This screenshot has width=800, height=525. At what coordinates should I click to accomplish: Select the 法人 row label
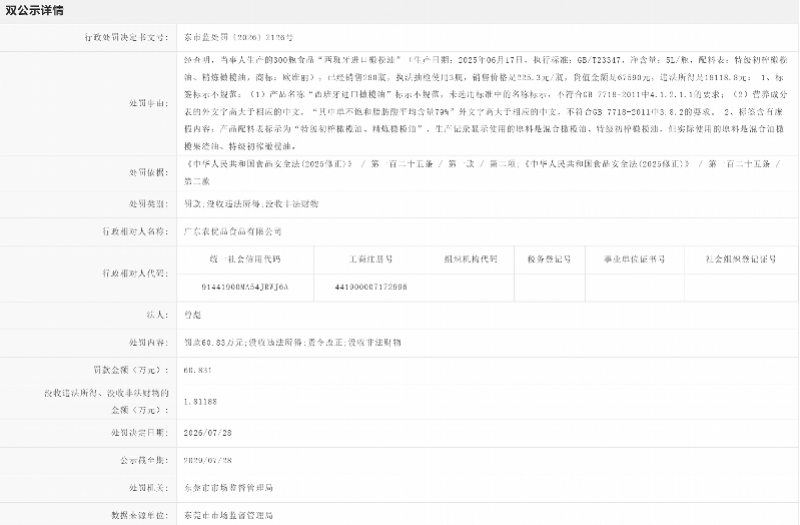[x=157, y=315]
